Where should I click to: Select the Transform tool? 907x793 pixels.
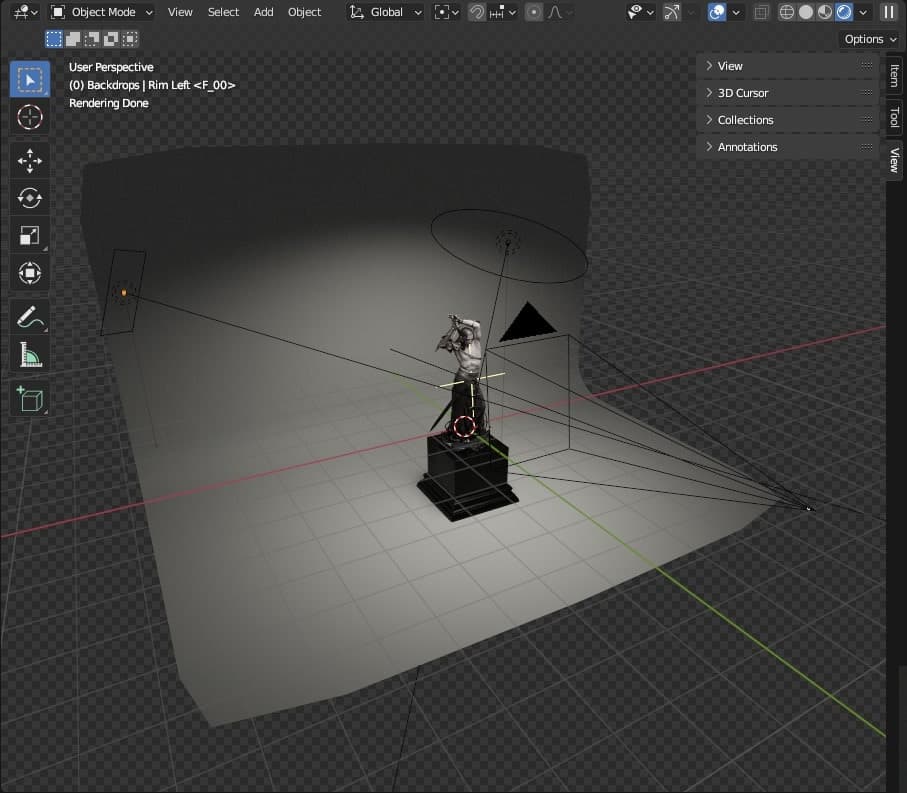30,273
